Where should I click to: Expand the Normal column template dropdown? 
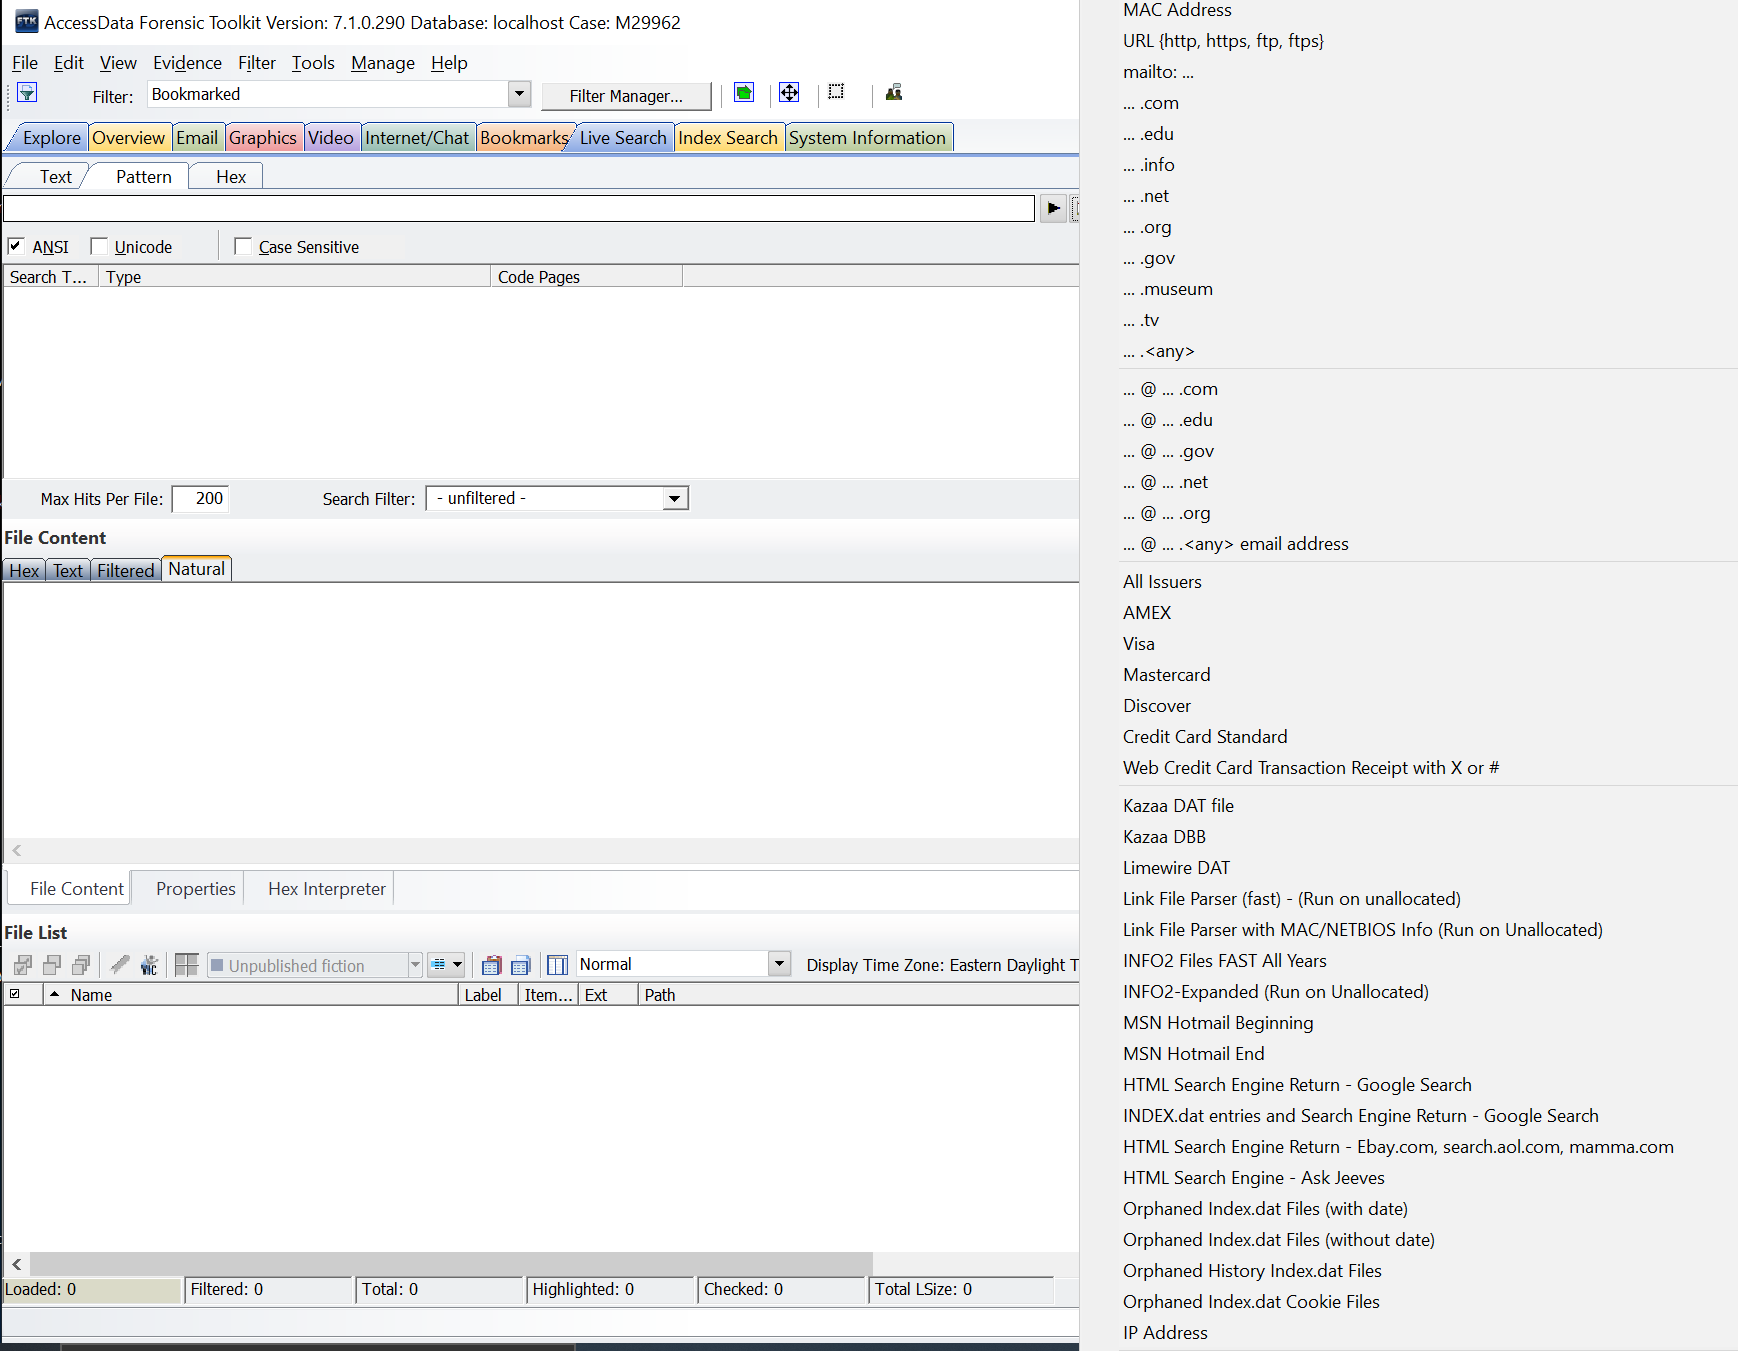pyautogui.click(x=779, y=964)
